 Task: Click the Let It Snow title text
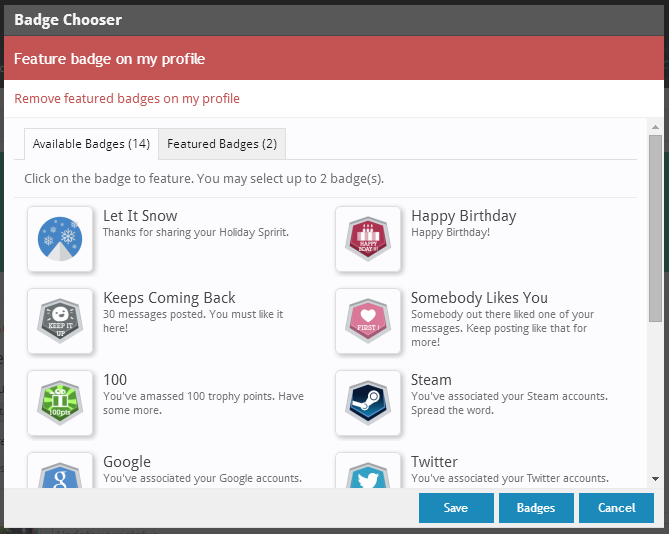click(140, 216)
